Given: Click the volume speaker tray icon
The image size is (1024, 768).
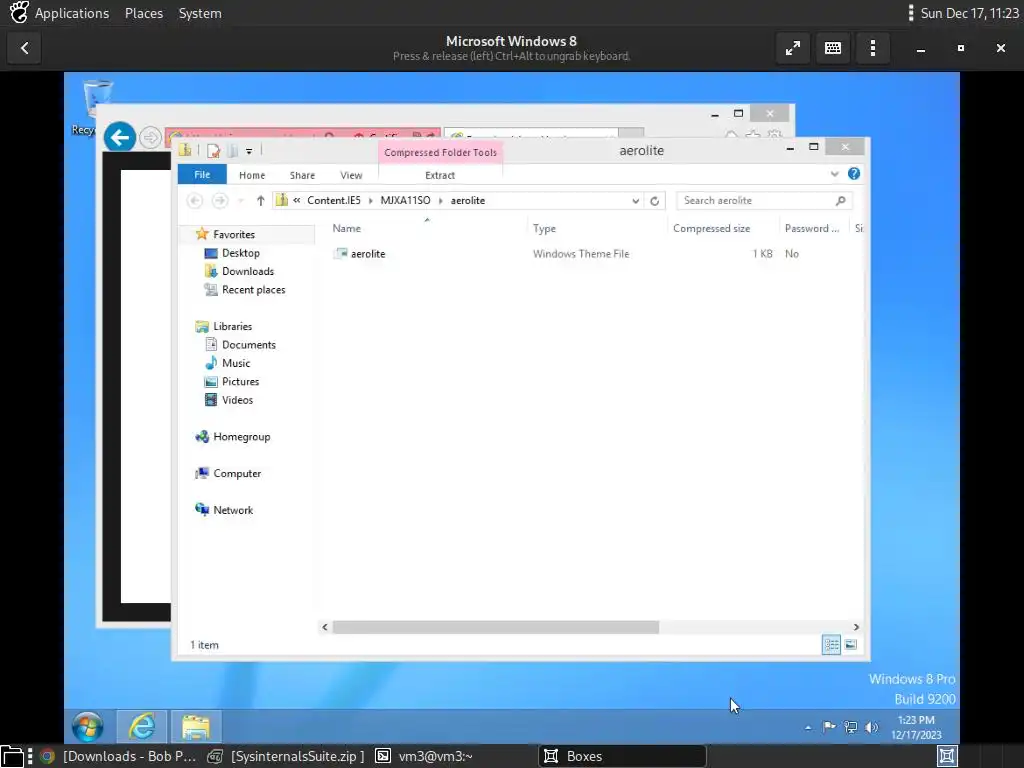Looking at the screenshot, I should pyautogui.click(x=872, y=727).
